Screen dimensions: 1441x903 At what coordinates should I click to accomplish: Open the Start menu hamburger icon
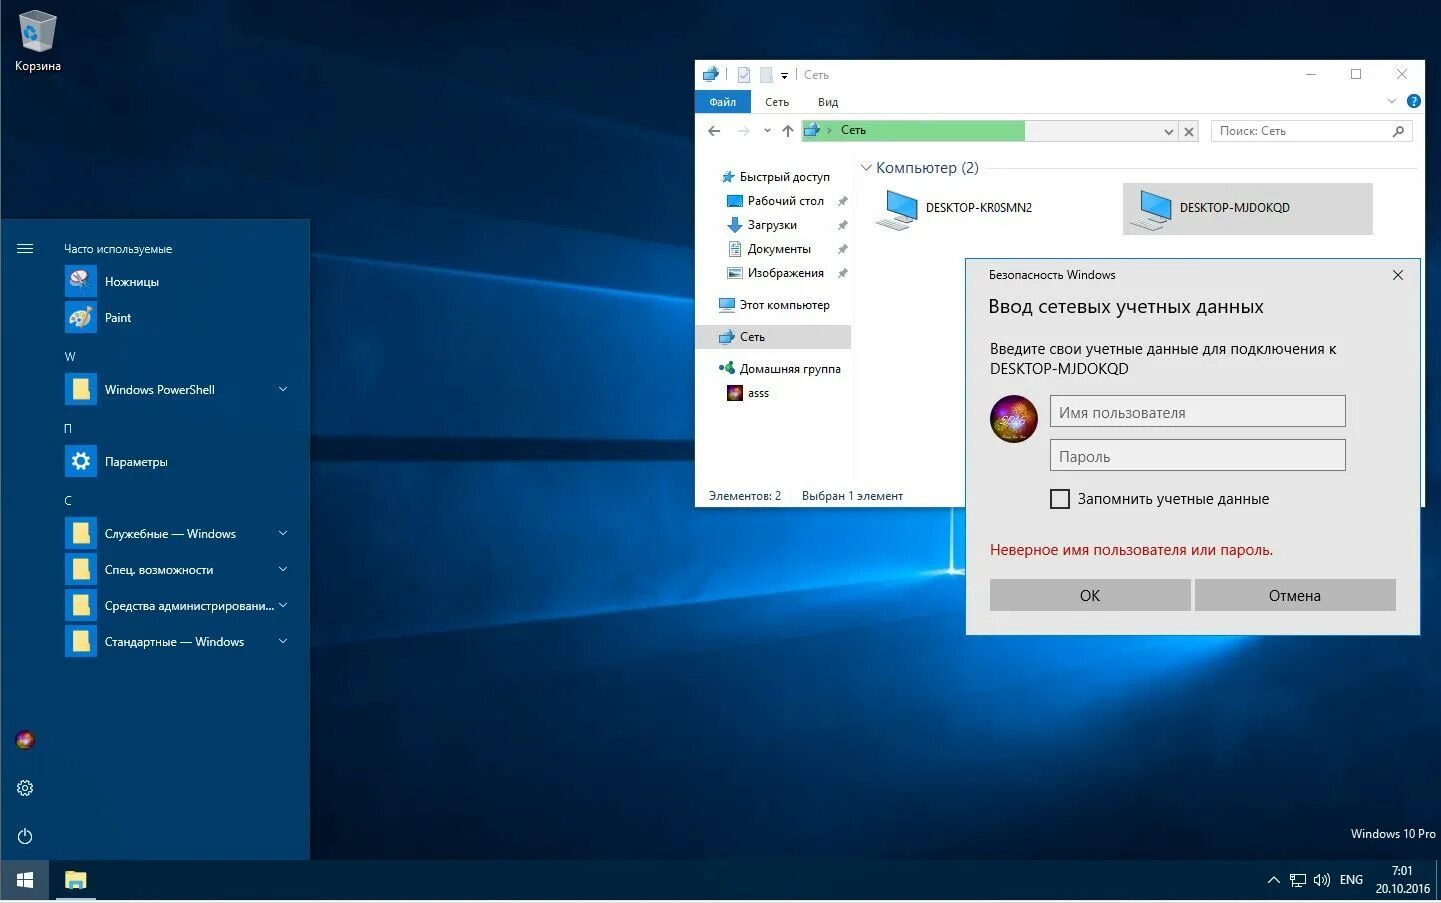(x=25, y=249)
